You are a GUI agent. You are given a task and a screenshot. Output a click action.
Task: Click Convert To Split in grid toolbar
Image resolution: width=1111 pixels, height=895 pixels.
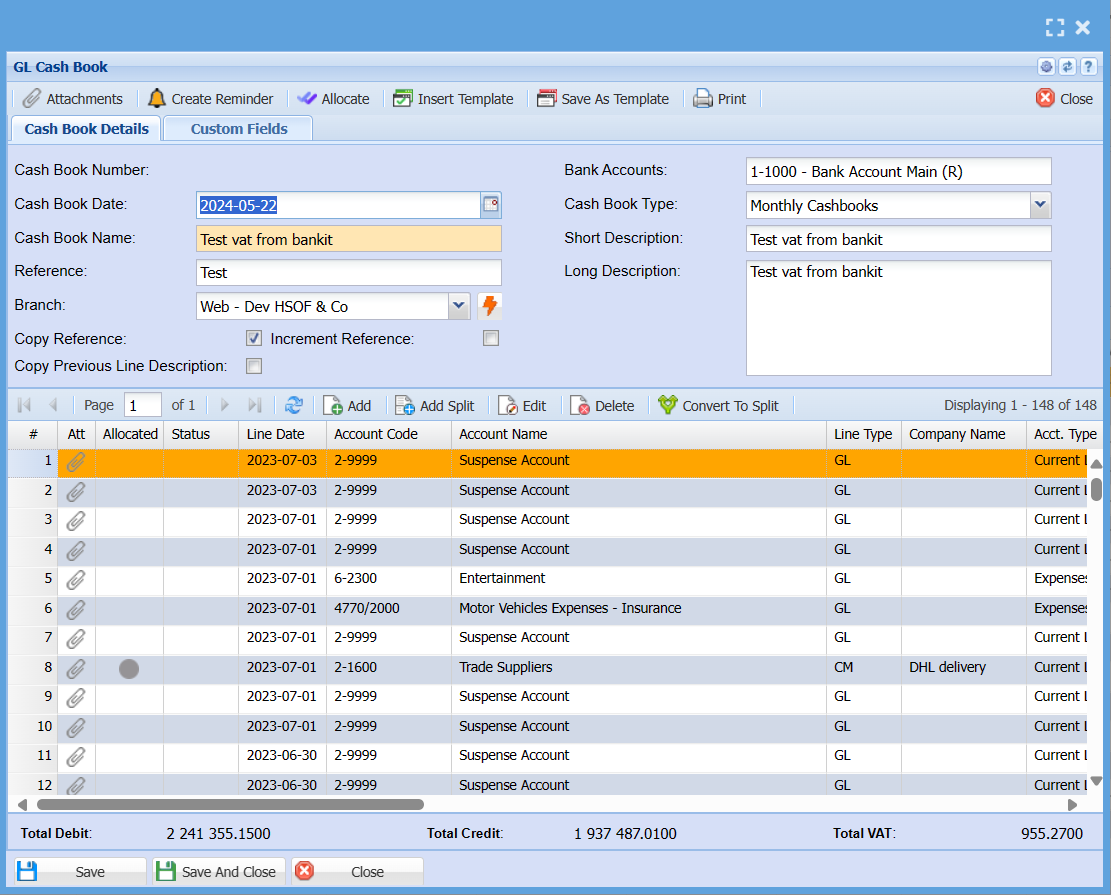[x=719, y=405]
